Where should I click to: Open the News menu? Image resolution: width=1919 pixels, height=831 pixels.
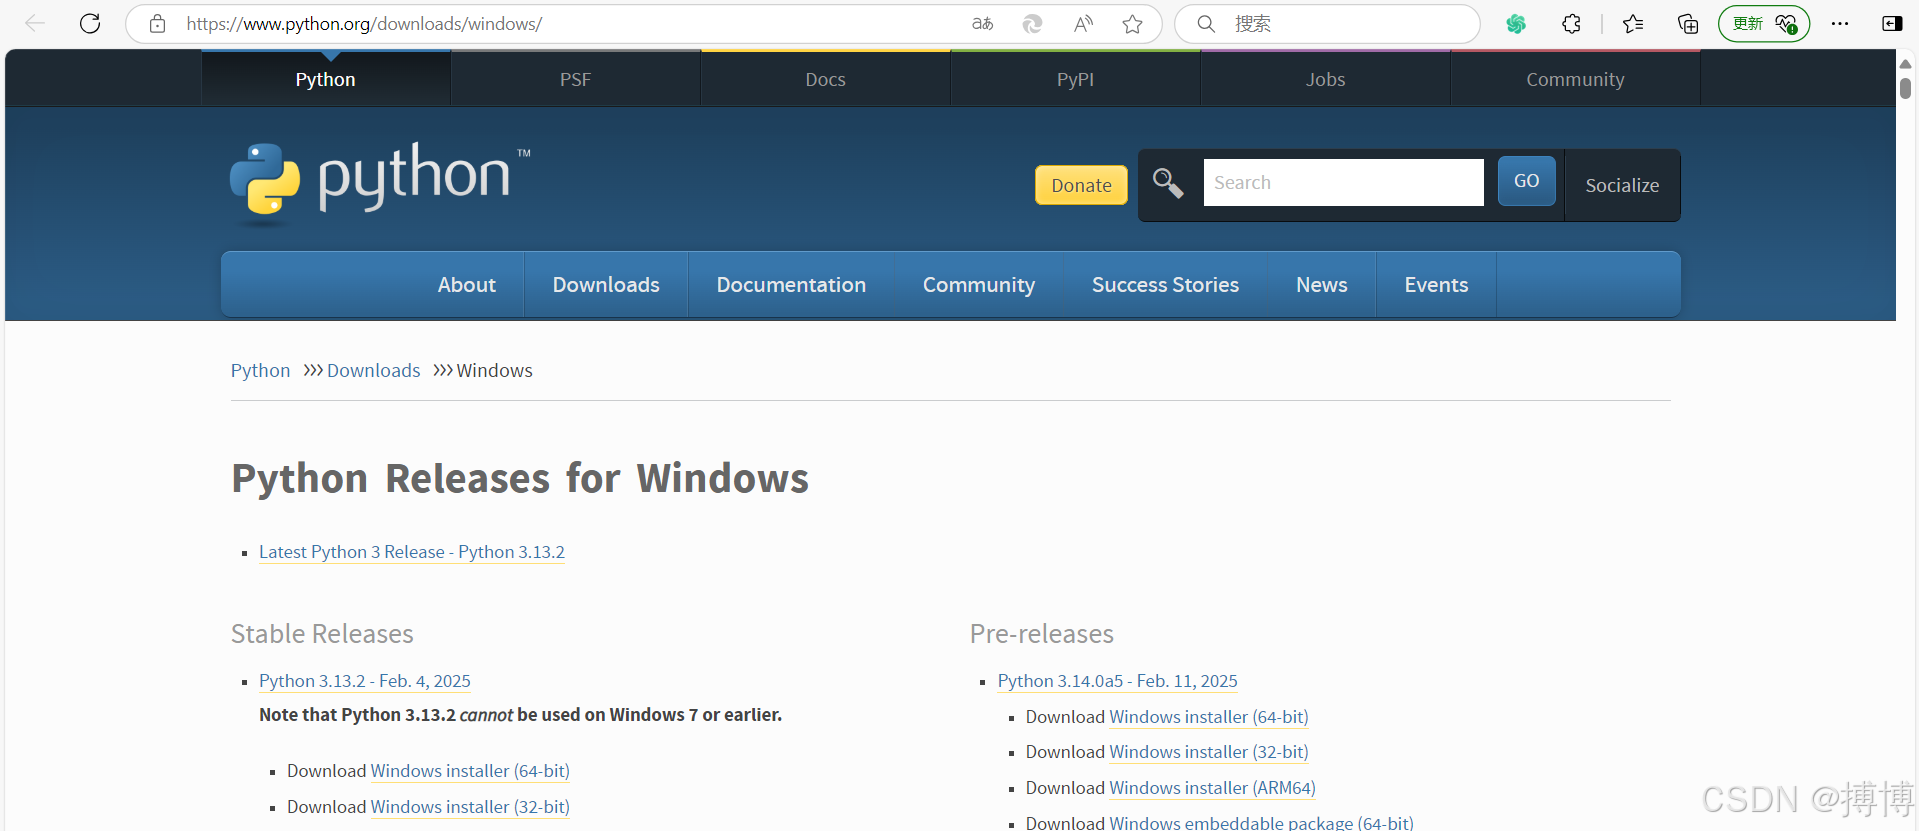pyautogui.click(x=1322, y=285)
